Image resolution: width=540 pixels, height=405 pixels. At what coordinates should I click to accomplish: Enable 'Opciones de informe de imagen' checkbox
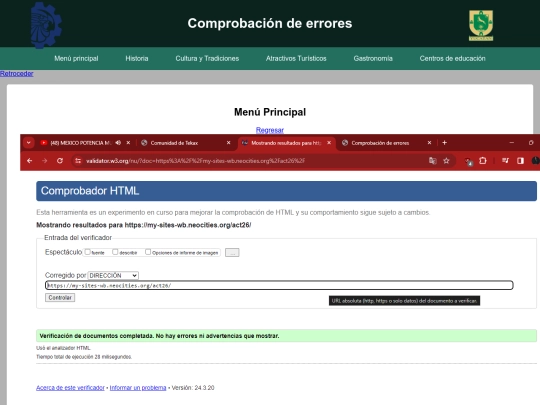(x=148, y=252)
